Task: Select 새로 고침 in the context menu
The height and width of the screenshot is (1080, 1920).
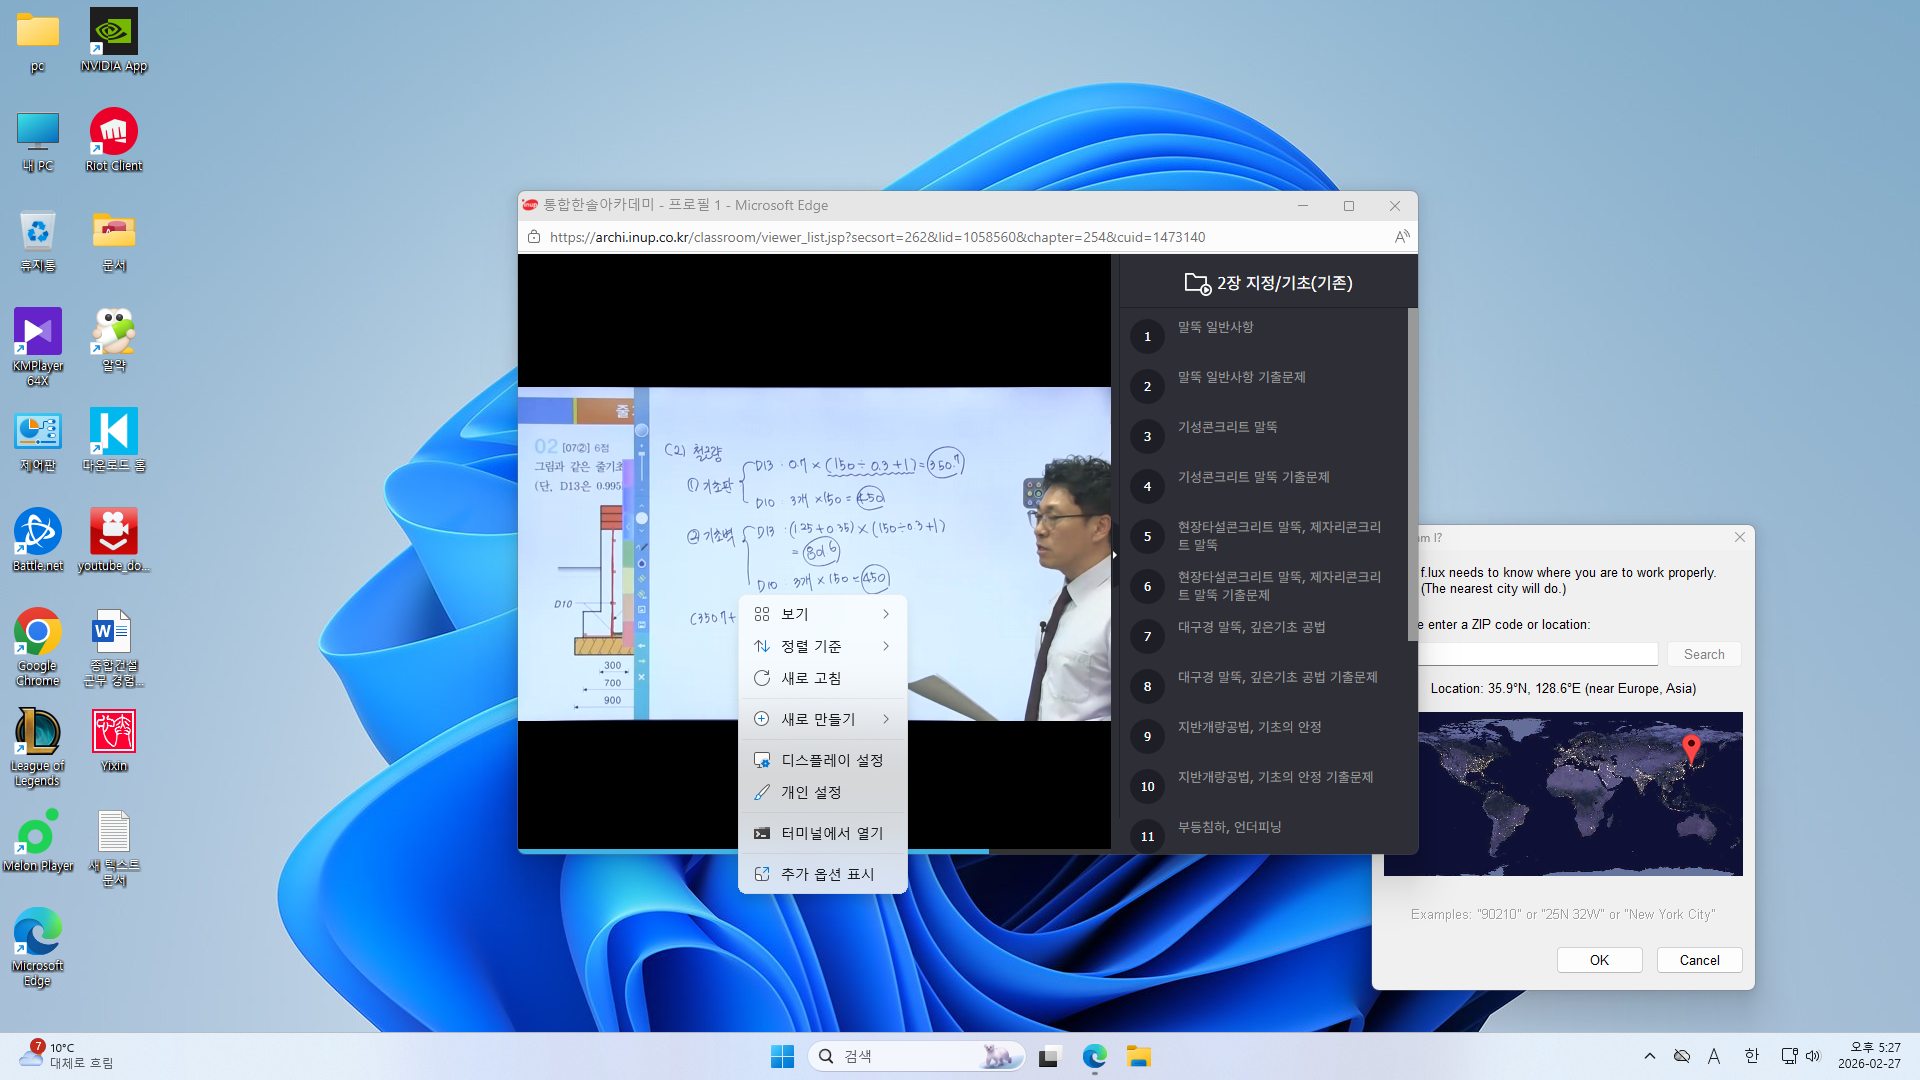Action: click(811, 678)
